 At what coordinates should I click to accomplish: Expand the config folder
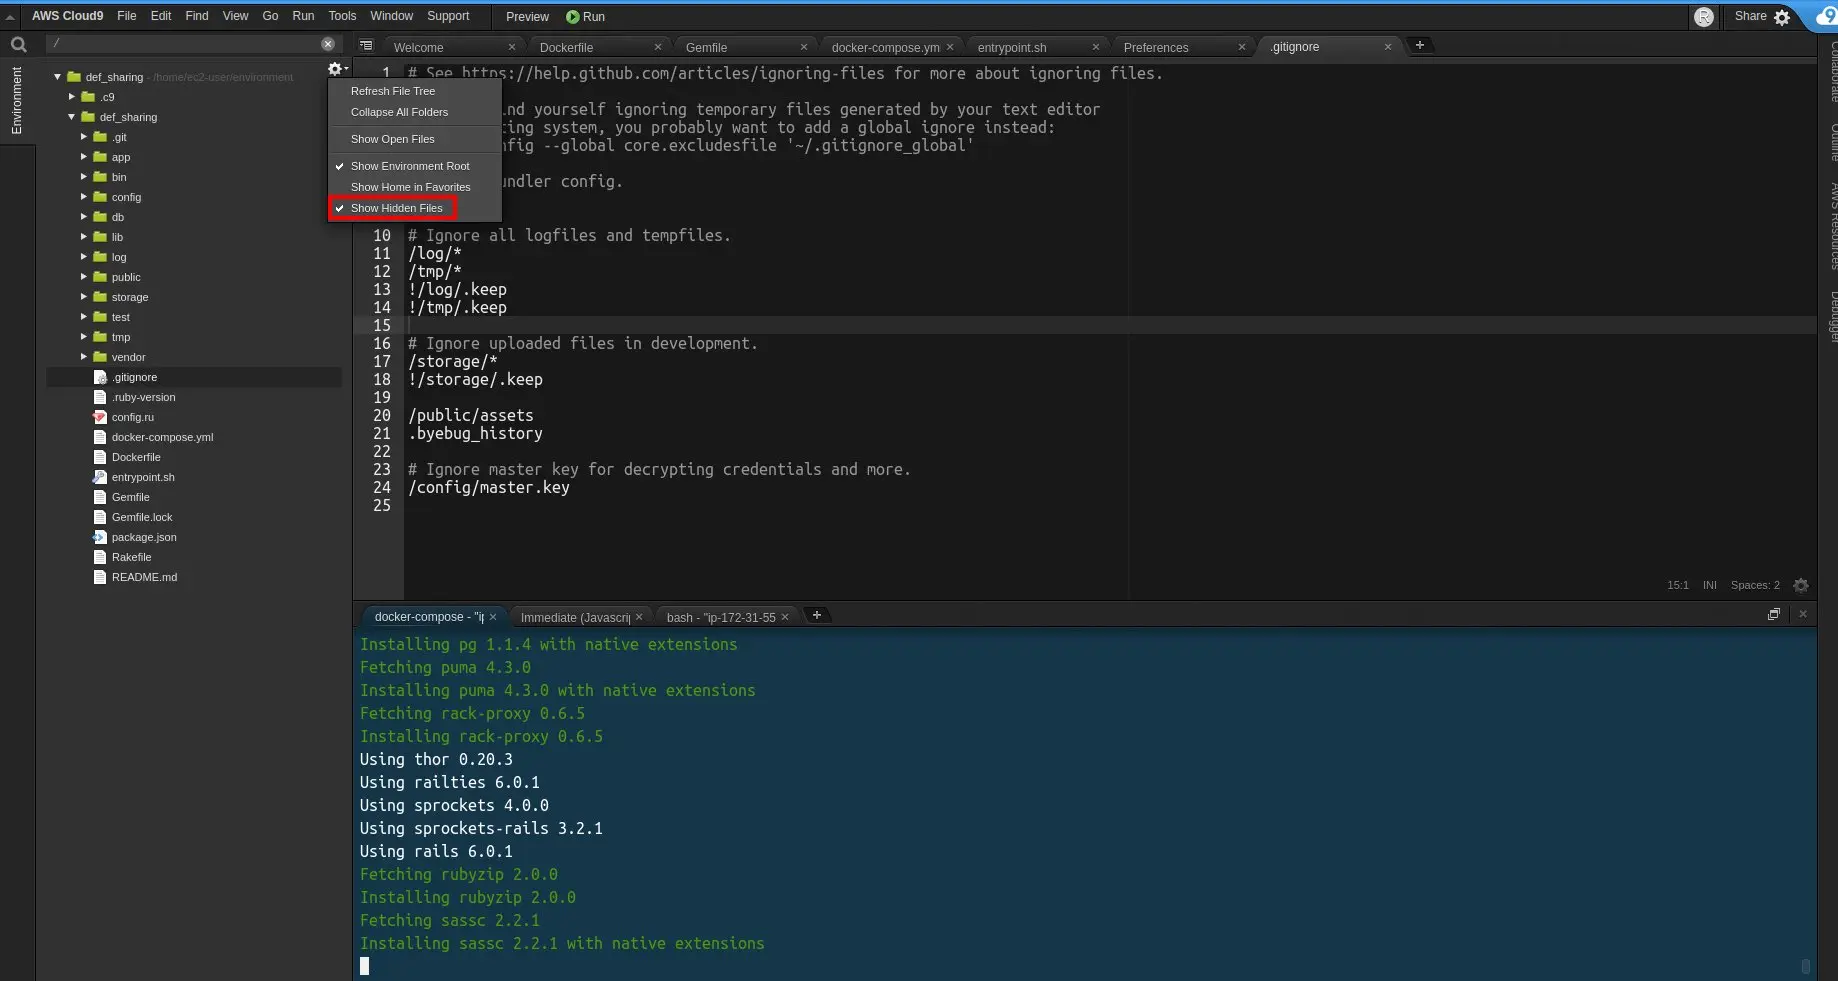(x=84, y=197)
